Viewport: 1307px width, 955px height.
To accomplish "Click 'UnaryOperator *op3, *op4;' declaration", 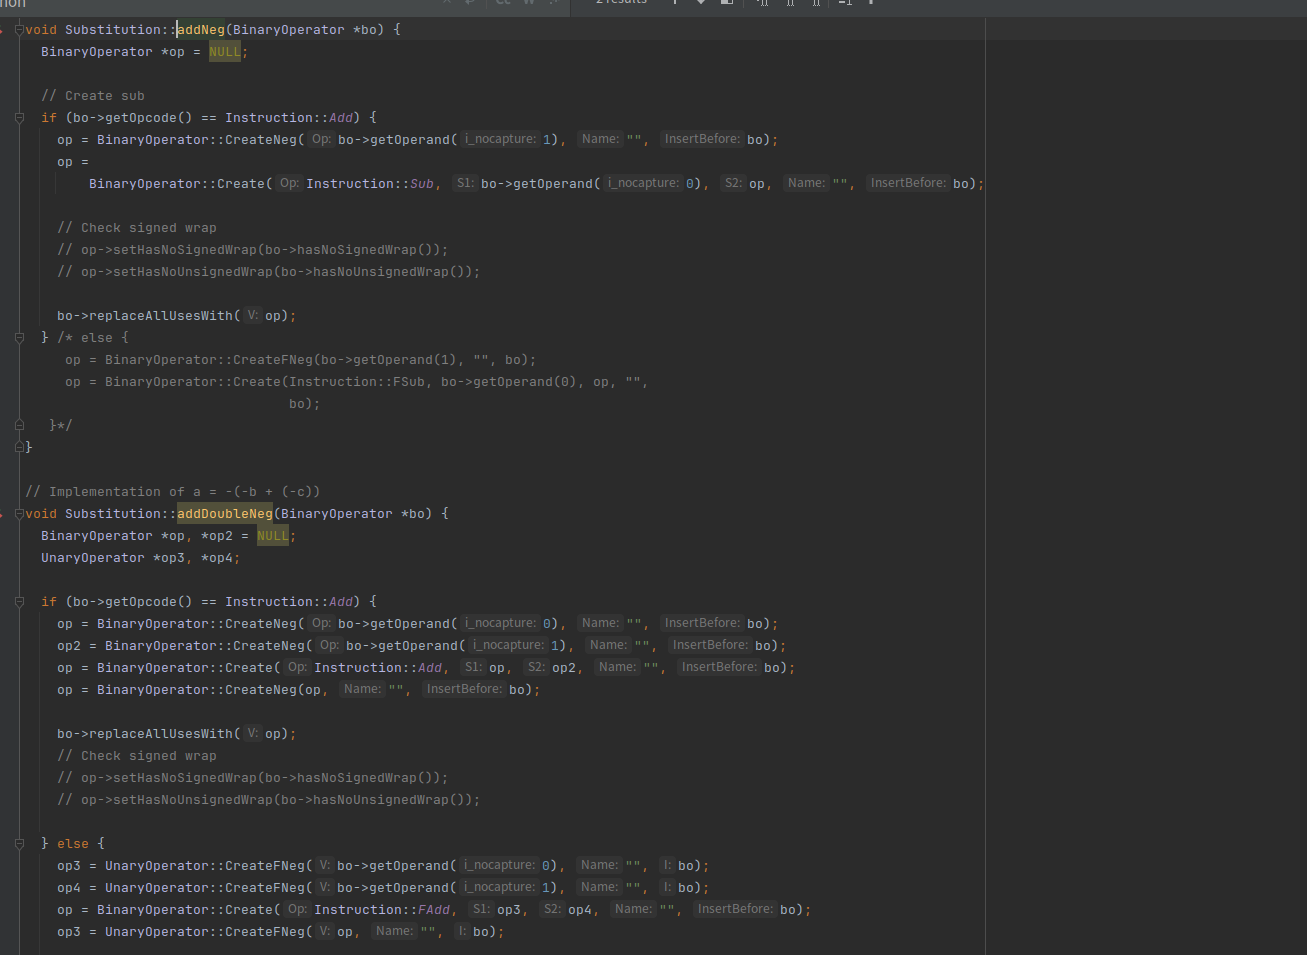I will coord(141,558).
